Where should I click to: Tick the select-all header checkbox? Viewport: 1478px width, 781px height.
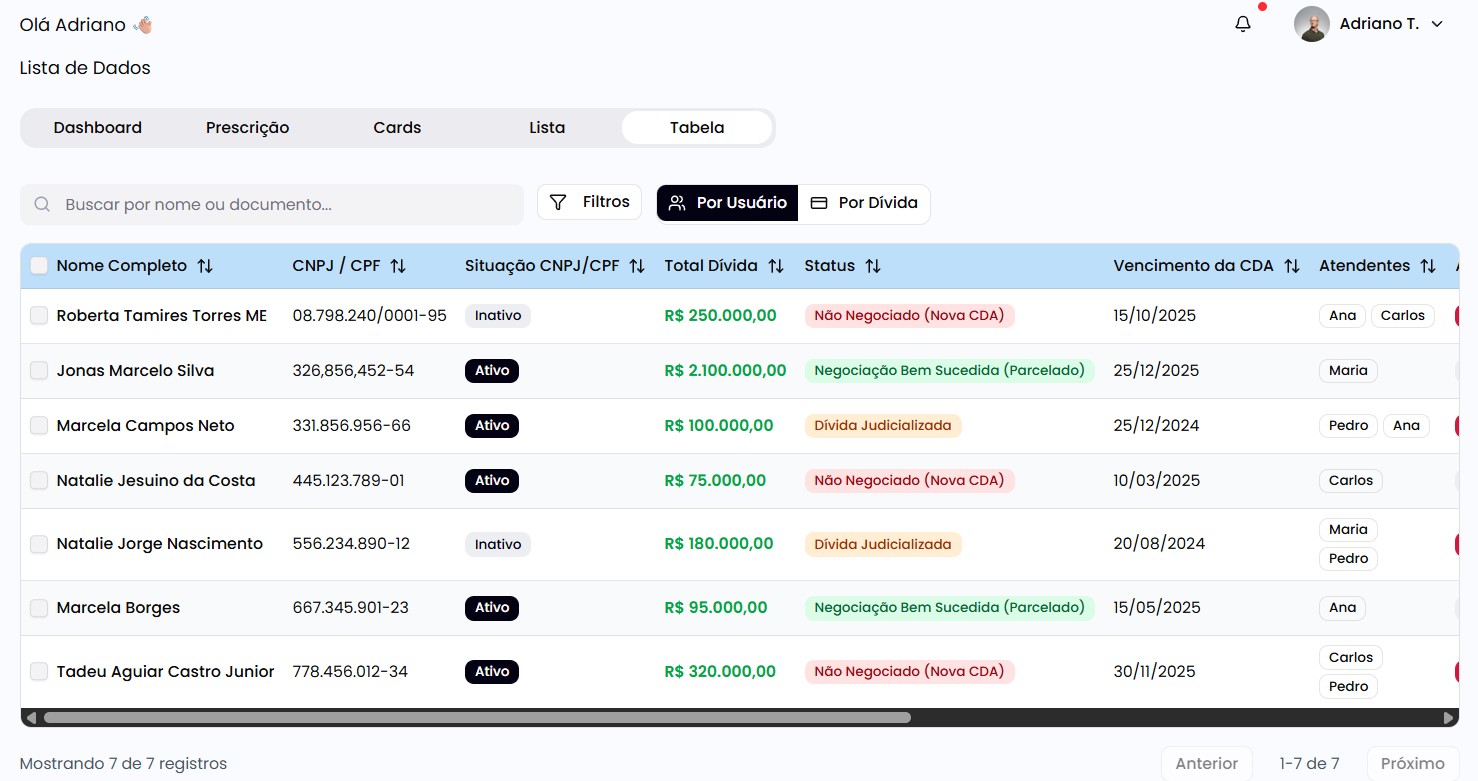tap(39, 266)
